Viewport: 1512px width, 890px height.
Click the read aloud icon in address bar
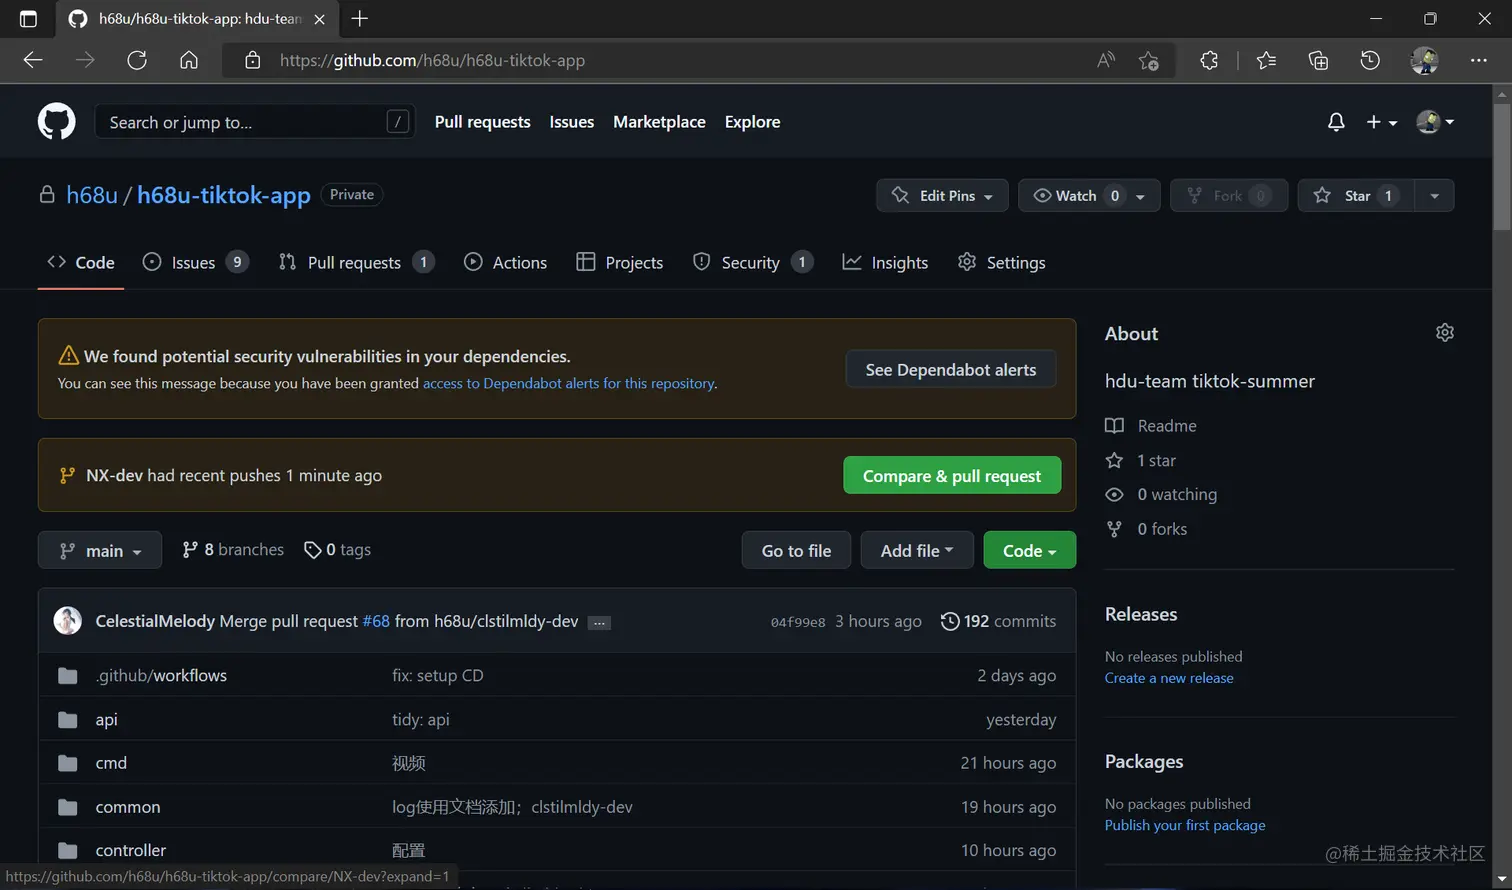[1105, 60]
